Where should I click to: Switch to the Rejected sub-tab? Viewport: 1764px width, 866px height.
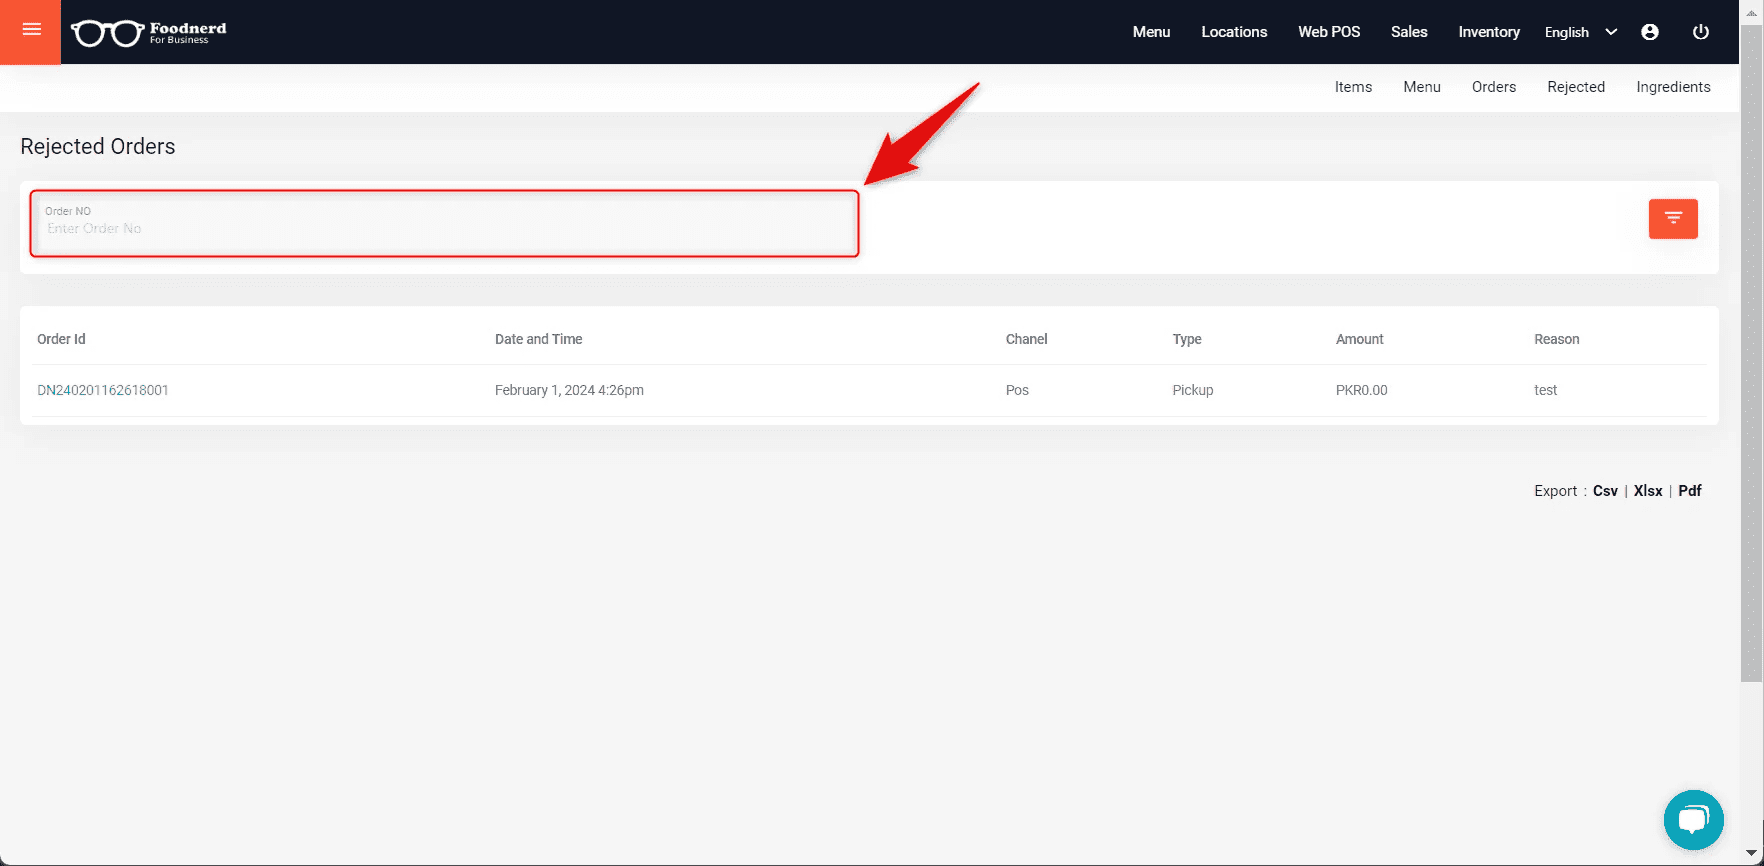[1576, 87]
